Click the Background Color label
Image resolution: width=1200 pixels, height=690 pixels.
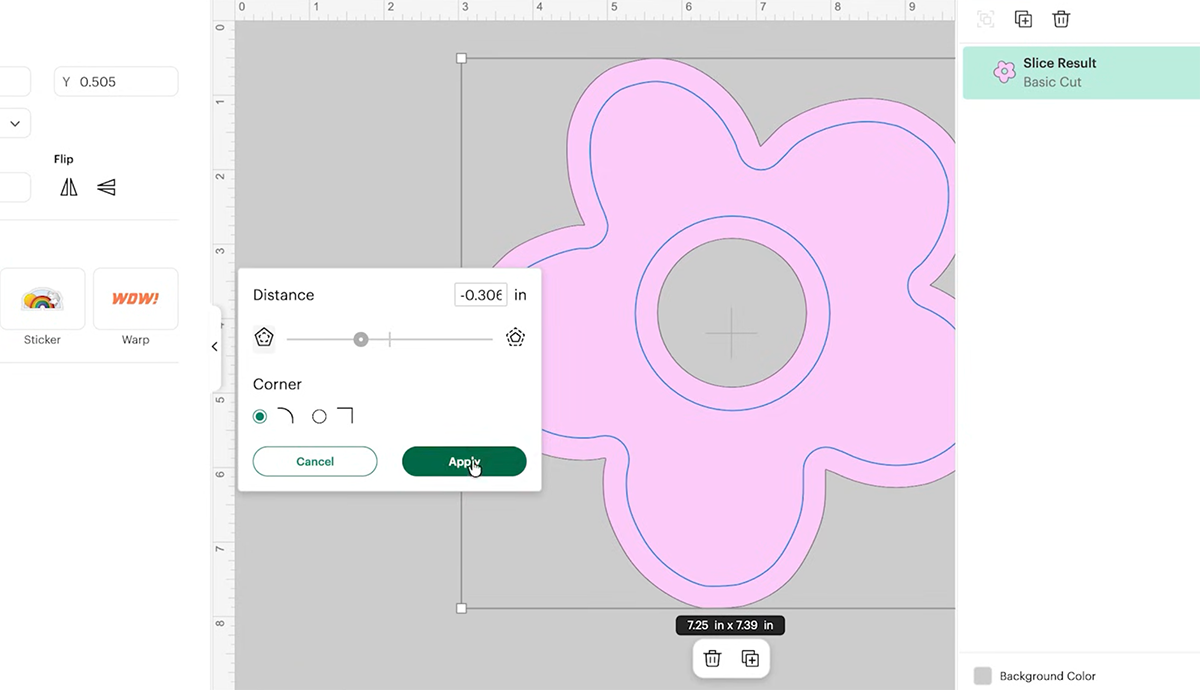click(x=1047, y=676)
